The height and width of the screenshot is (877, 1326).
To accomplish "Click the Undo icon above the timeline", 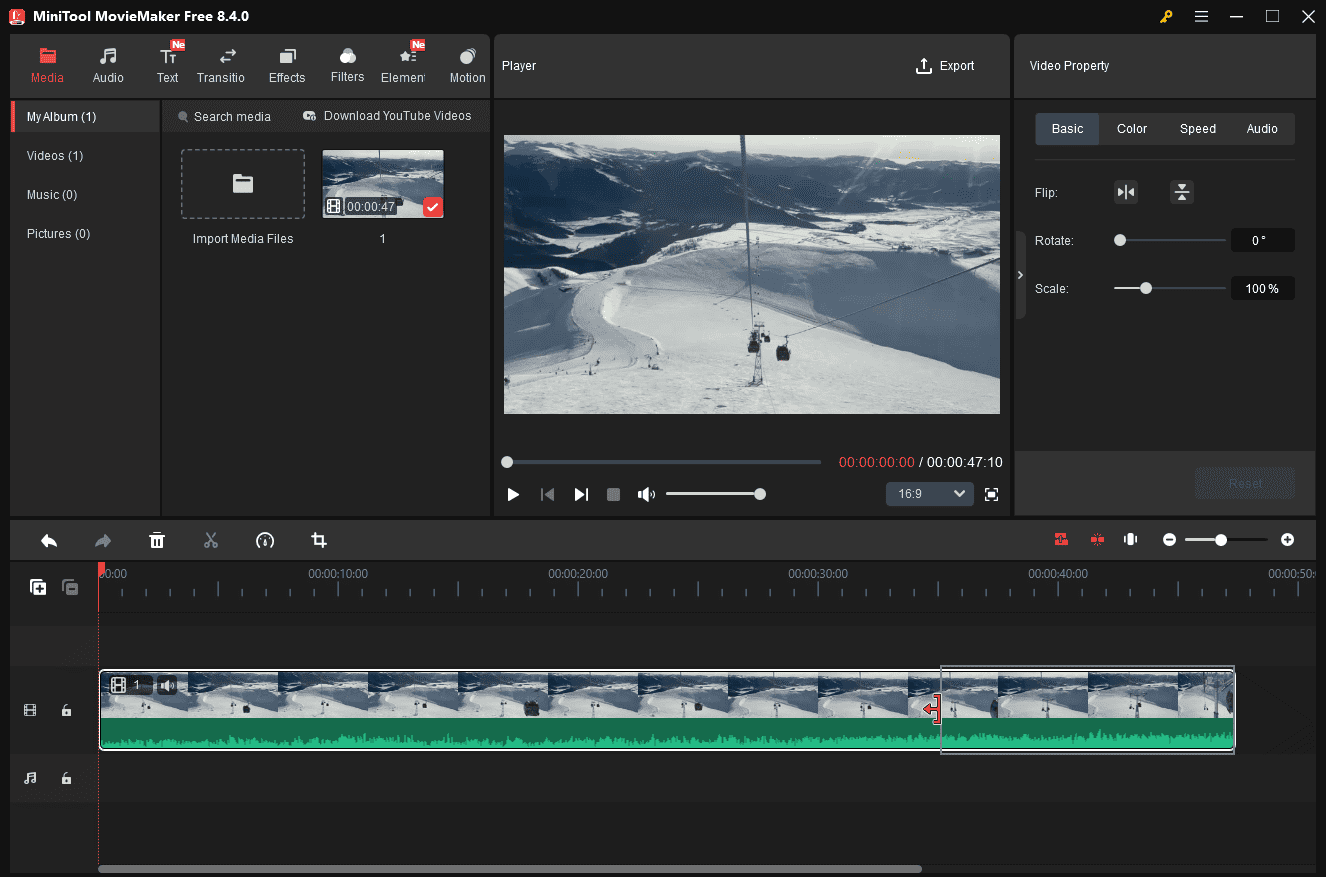I will pos(49,540).
